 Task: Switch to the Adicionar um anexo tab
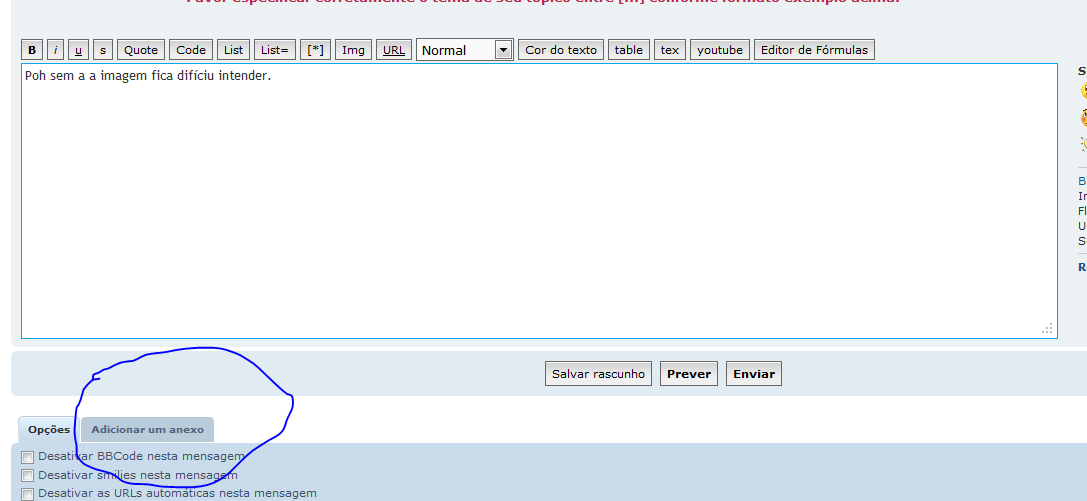[x=148, y=430]
